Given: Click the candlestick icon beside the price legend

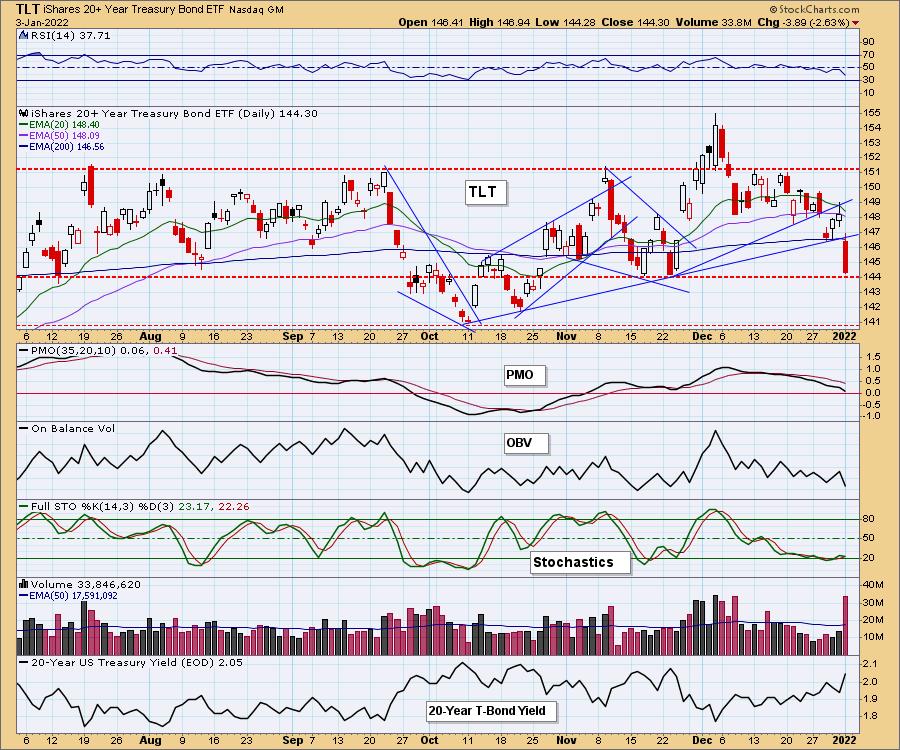Looking at the screenshot, I should tap(24, 113).
